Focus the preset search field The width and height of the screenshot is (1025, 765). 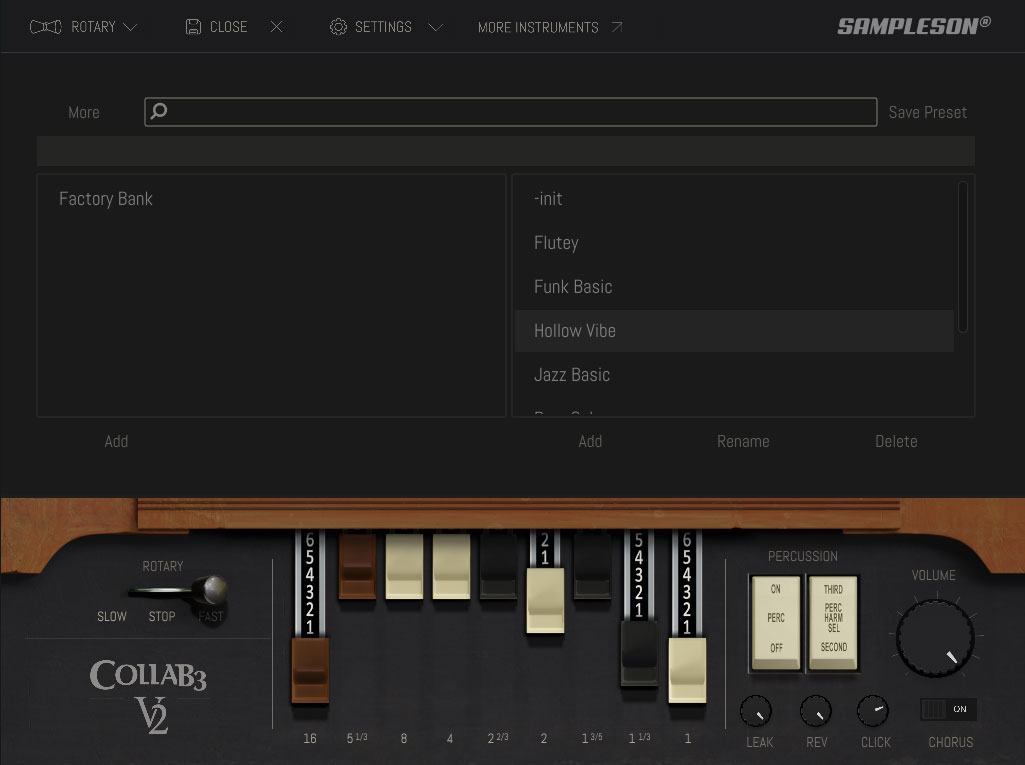[x=511, y=112]
